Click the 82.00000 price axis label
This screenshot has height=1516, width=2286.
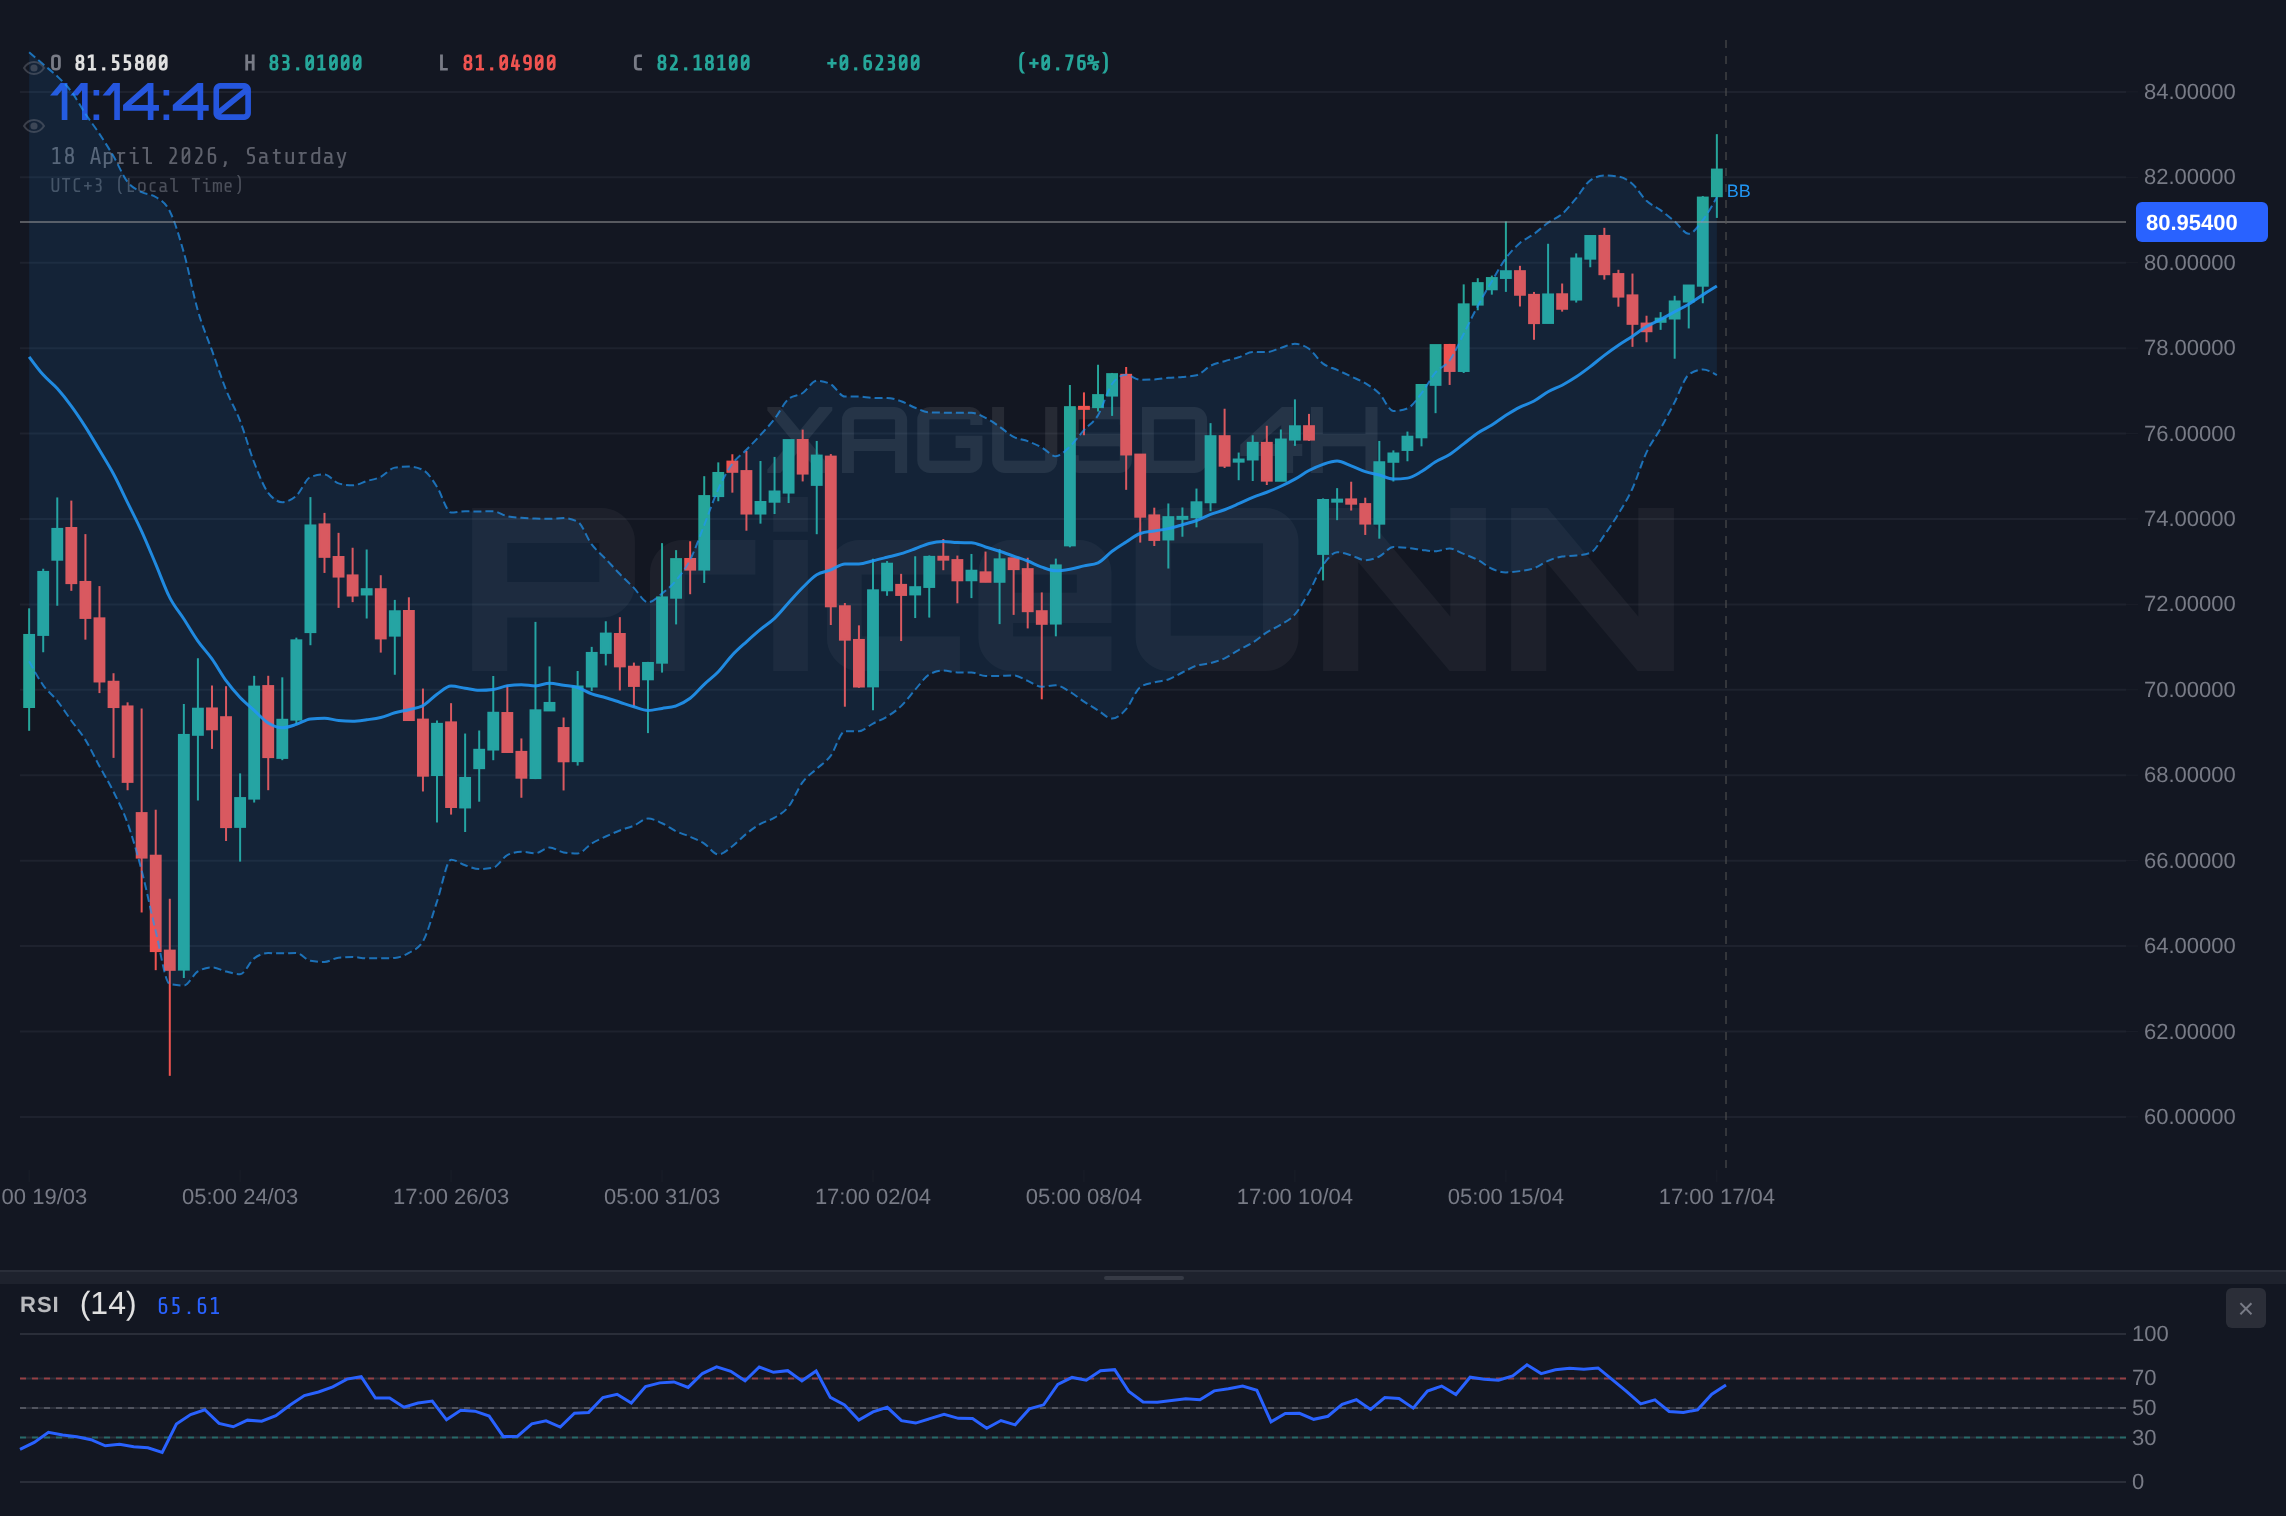pos(2189,177)
